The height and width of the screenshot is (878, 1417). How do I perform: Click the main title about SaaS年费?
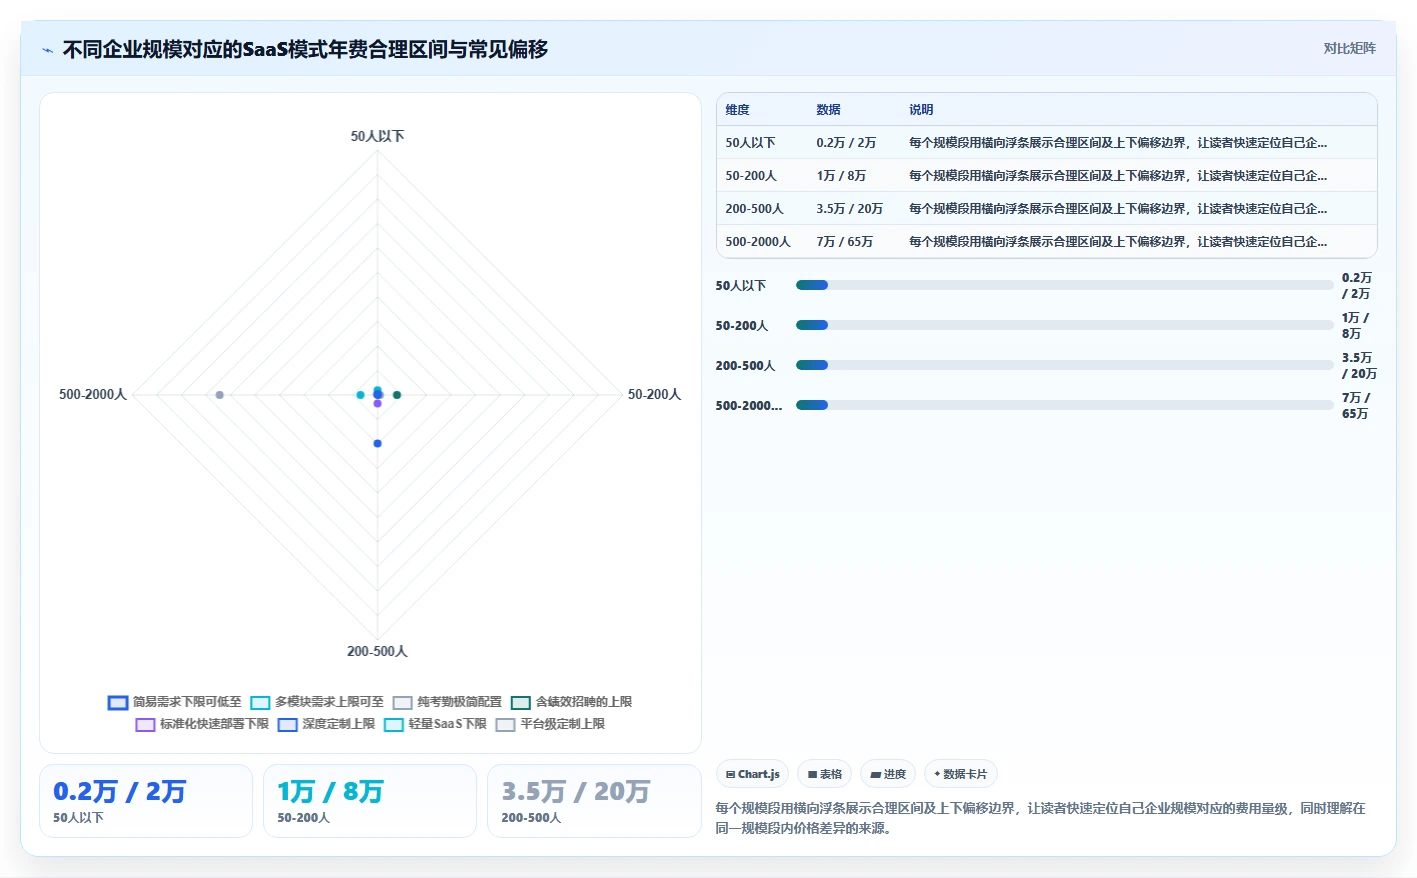pos(305,49)
